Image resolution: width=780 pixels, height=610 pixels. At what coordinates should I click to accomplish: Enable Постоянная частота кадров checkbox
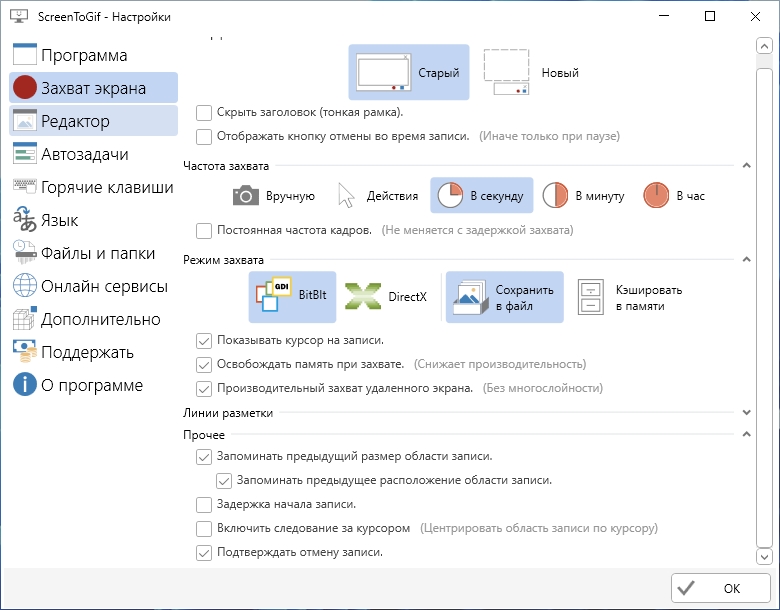click(204, 230)
